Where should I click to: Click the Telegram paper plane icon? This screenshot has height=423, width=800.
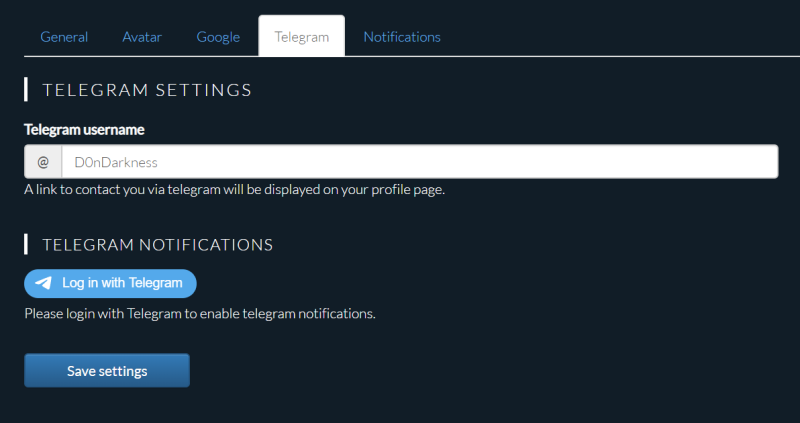(44, 283)
